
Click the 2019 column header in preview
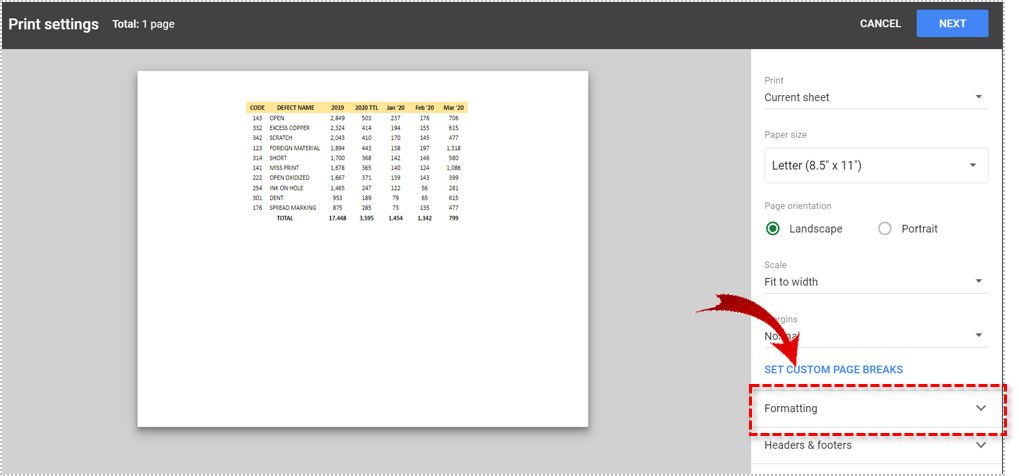[337, 107]
